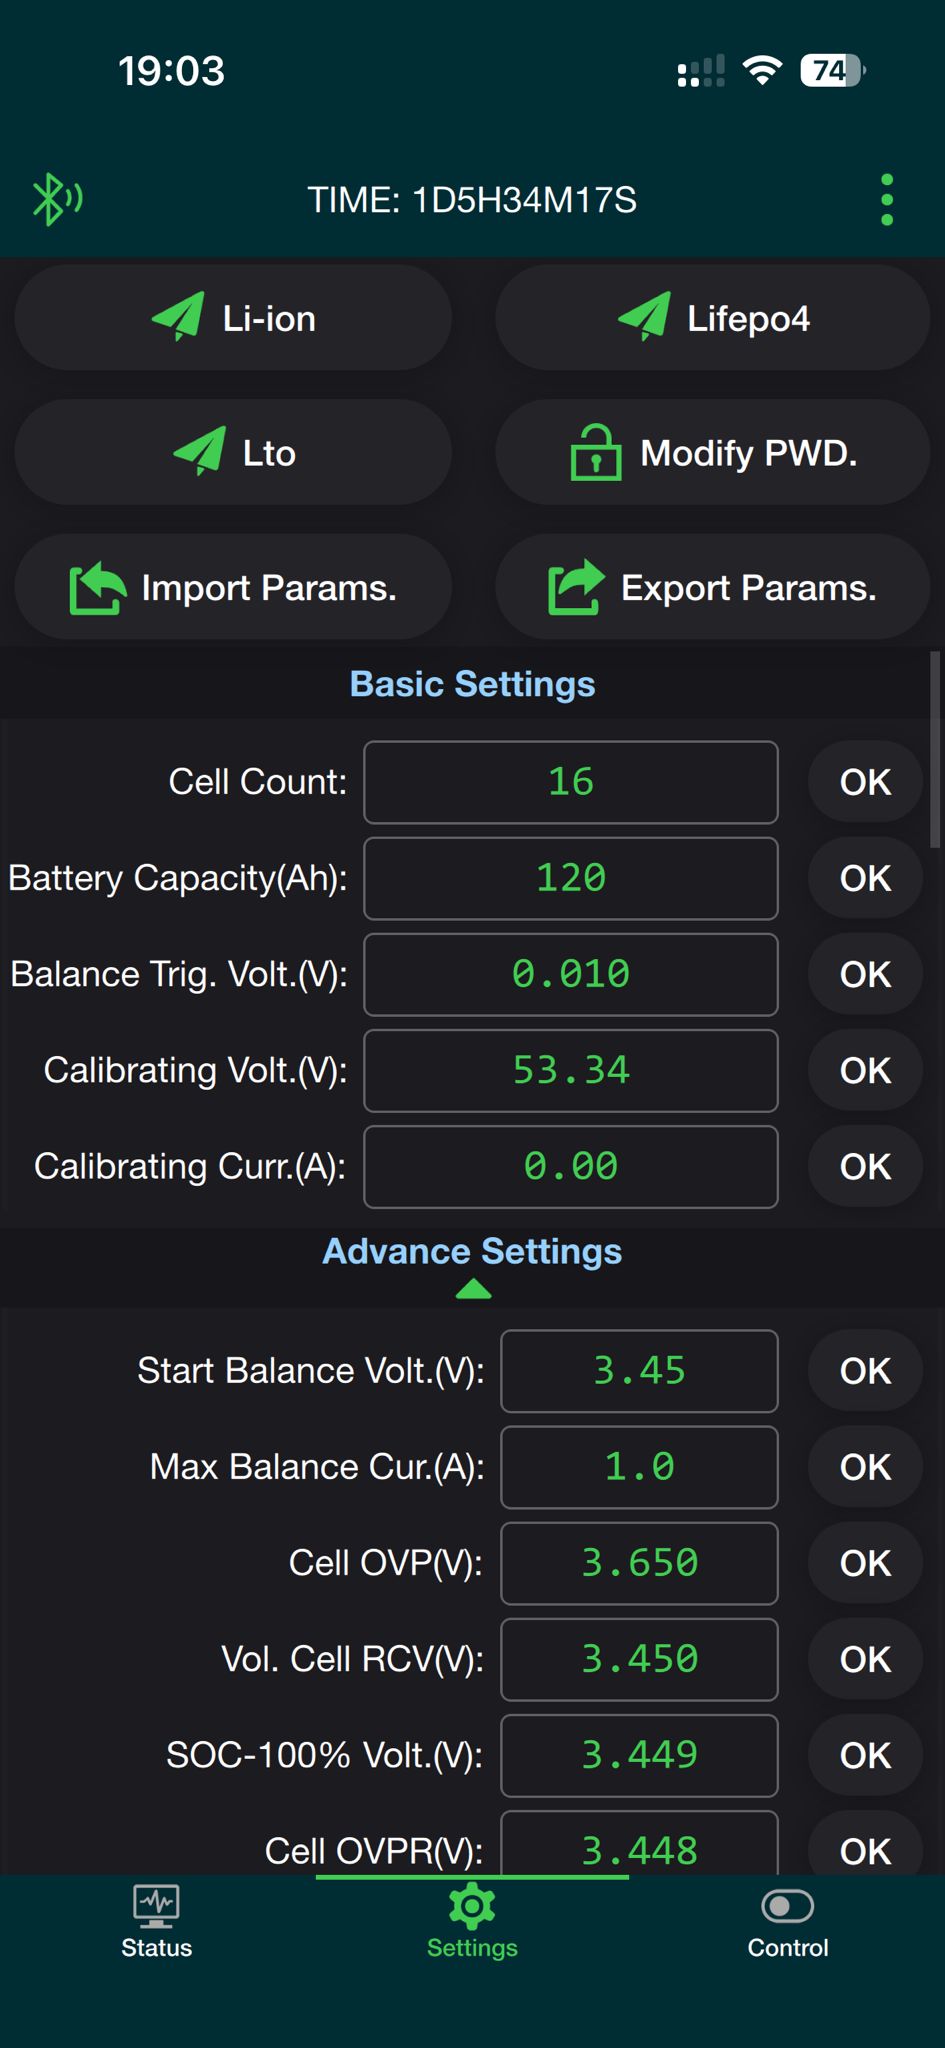
Task: Tap the Bluetooth connection icon
Action: click(55, 199)
